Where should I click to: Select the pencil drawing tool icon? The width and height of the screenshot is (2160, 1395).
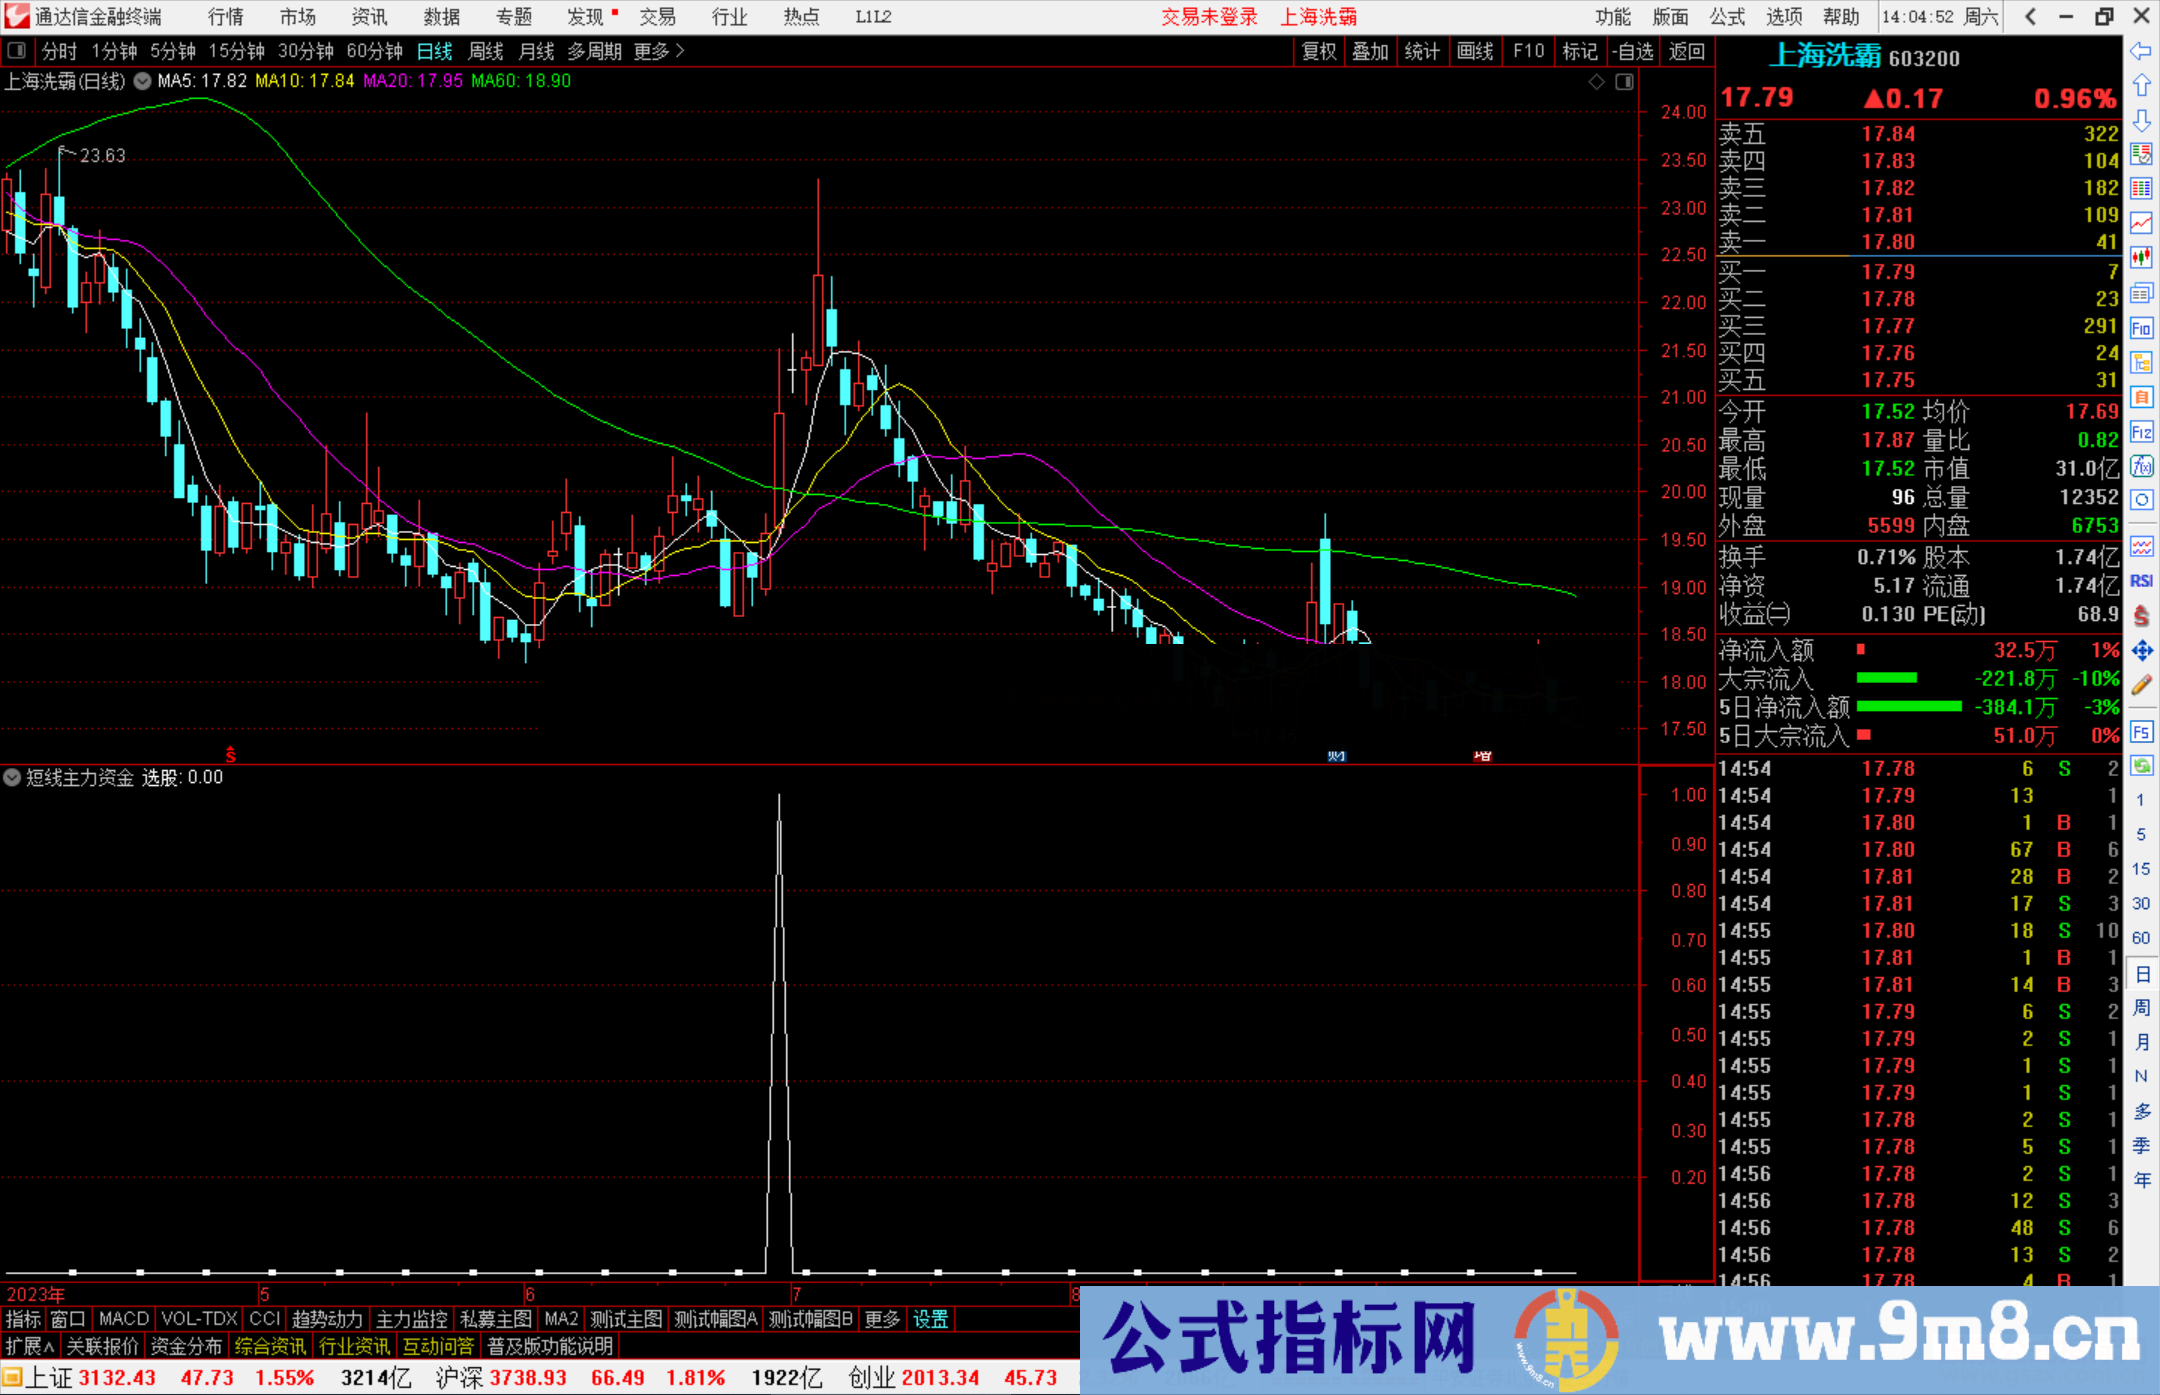tap(2141, 685)
